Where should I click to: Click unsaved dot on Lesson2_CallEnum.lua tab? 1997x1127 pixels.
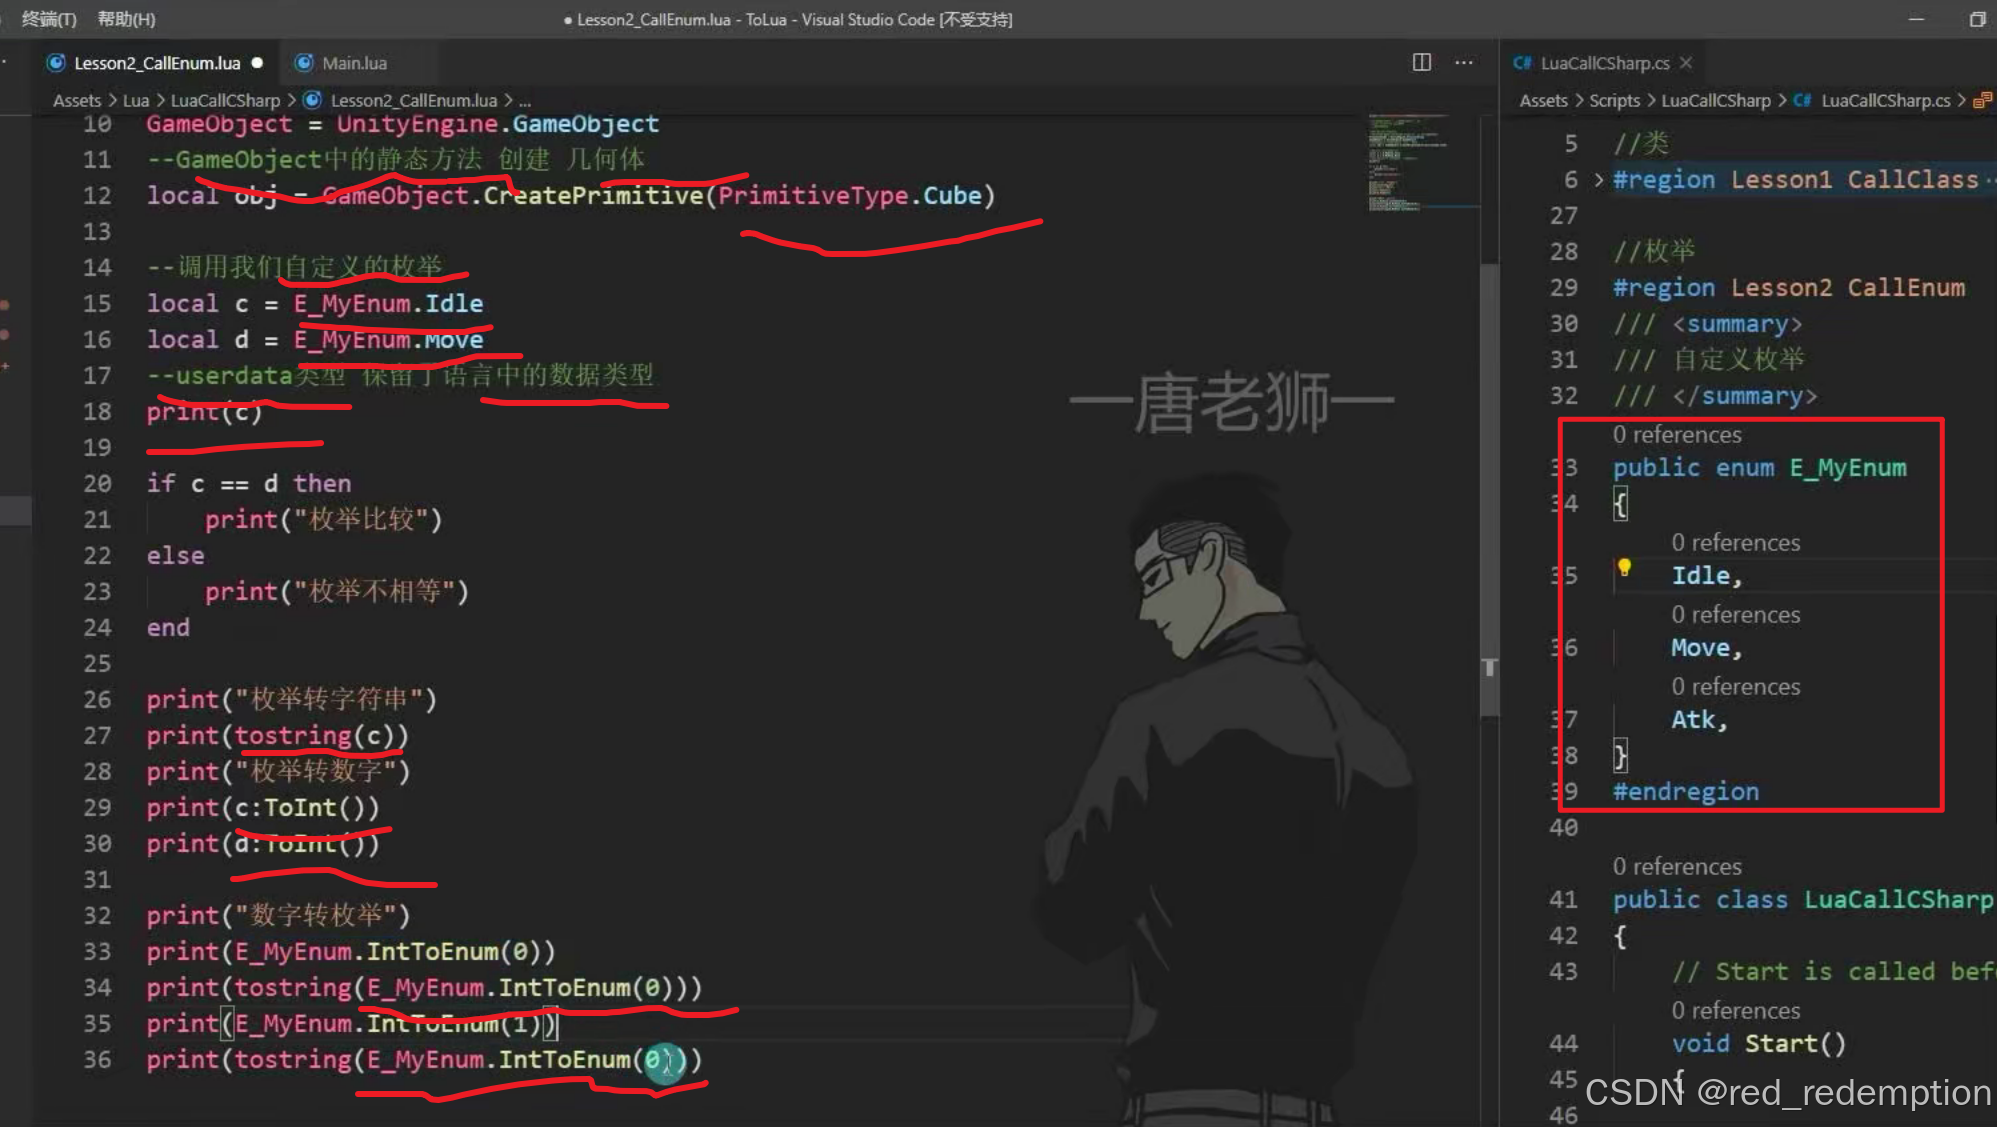pos(257,62)
